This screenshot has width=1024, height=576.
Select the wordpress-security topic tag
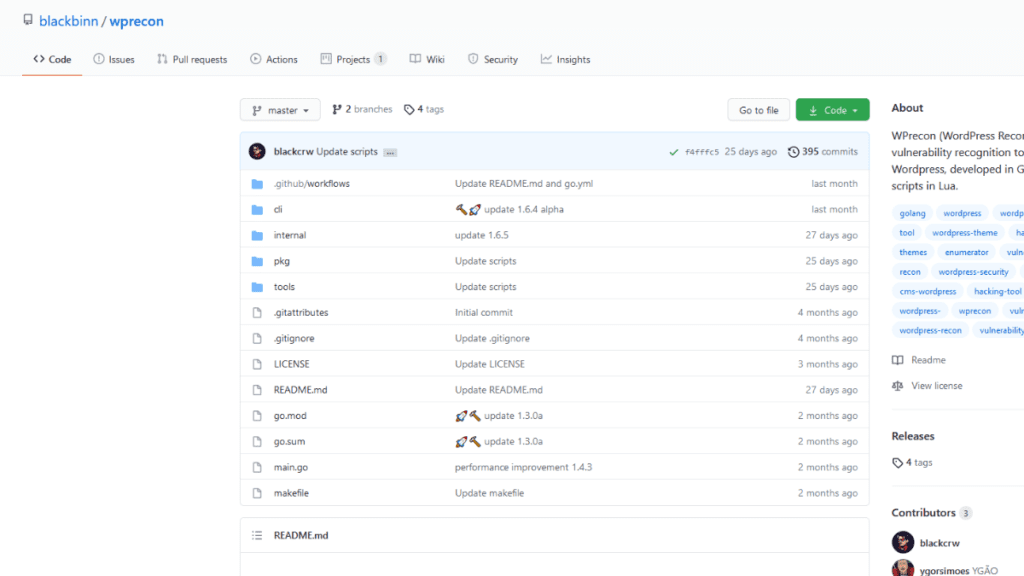tap(973, 272)
